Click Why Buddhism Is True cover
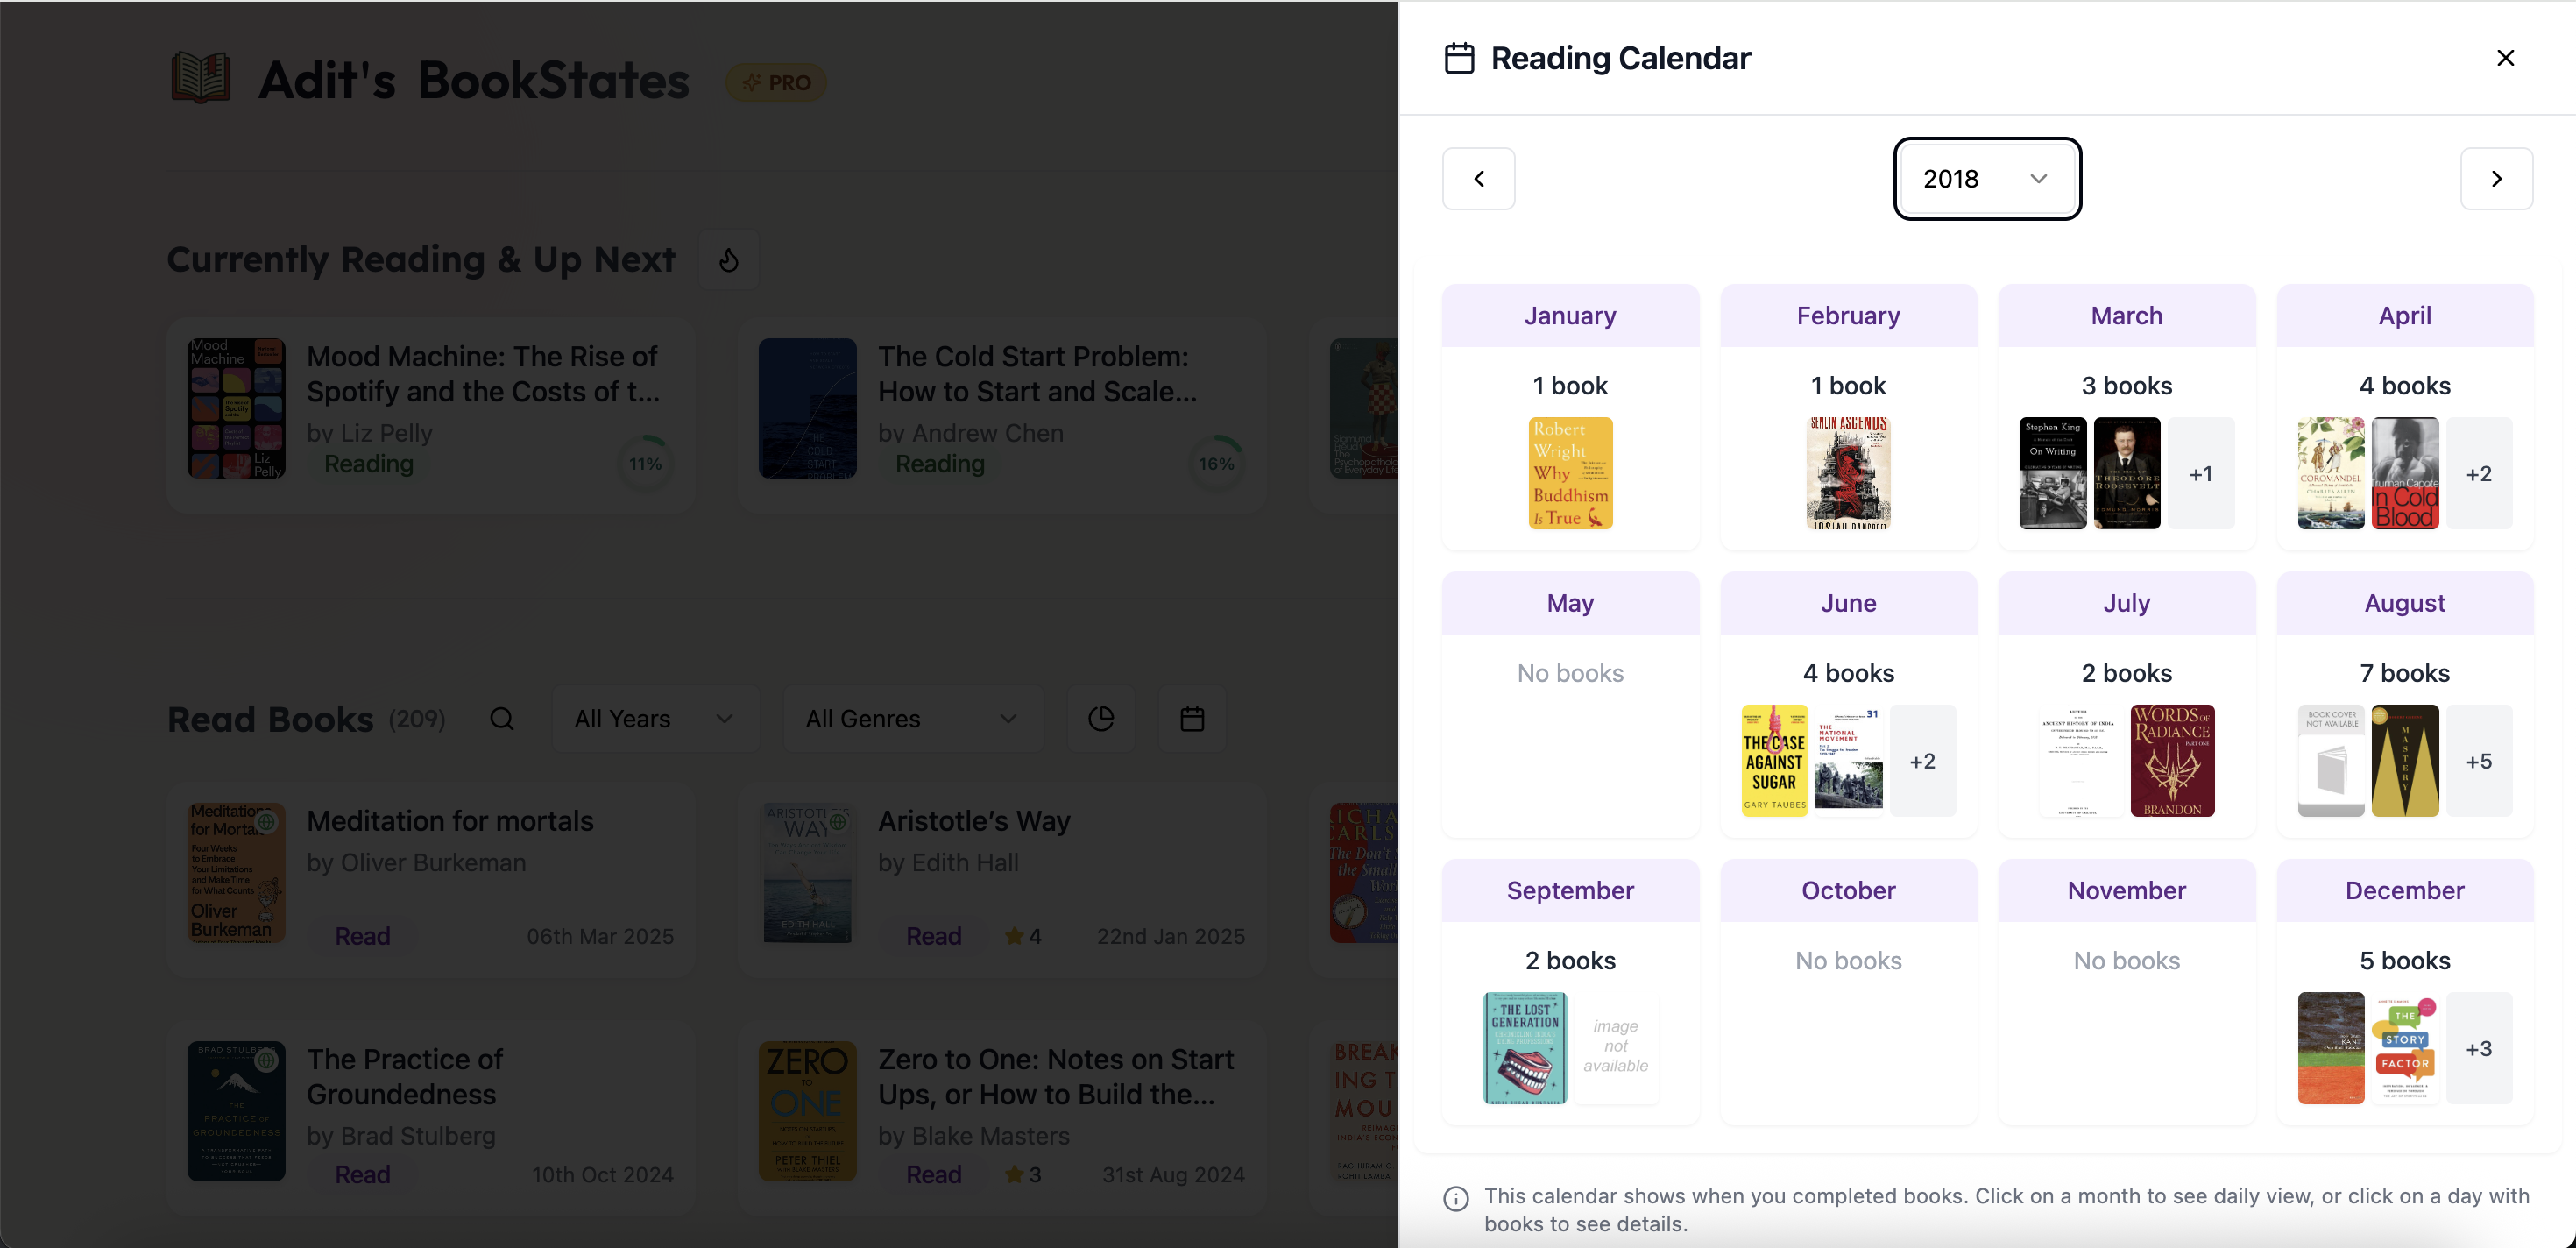The image size is (2576, 1248). (x=1570, y=473)
